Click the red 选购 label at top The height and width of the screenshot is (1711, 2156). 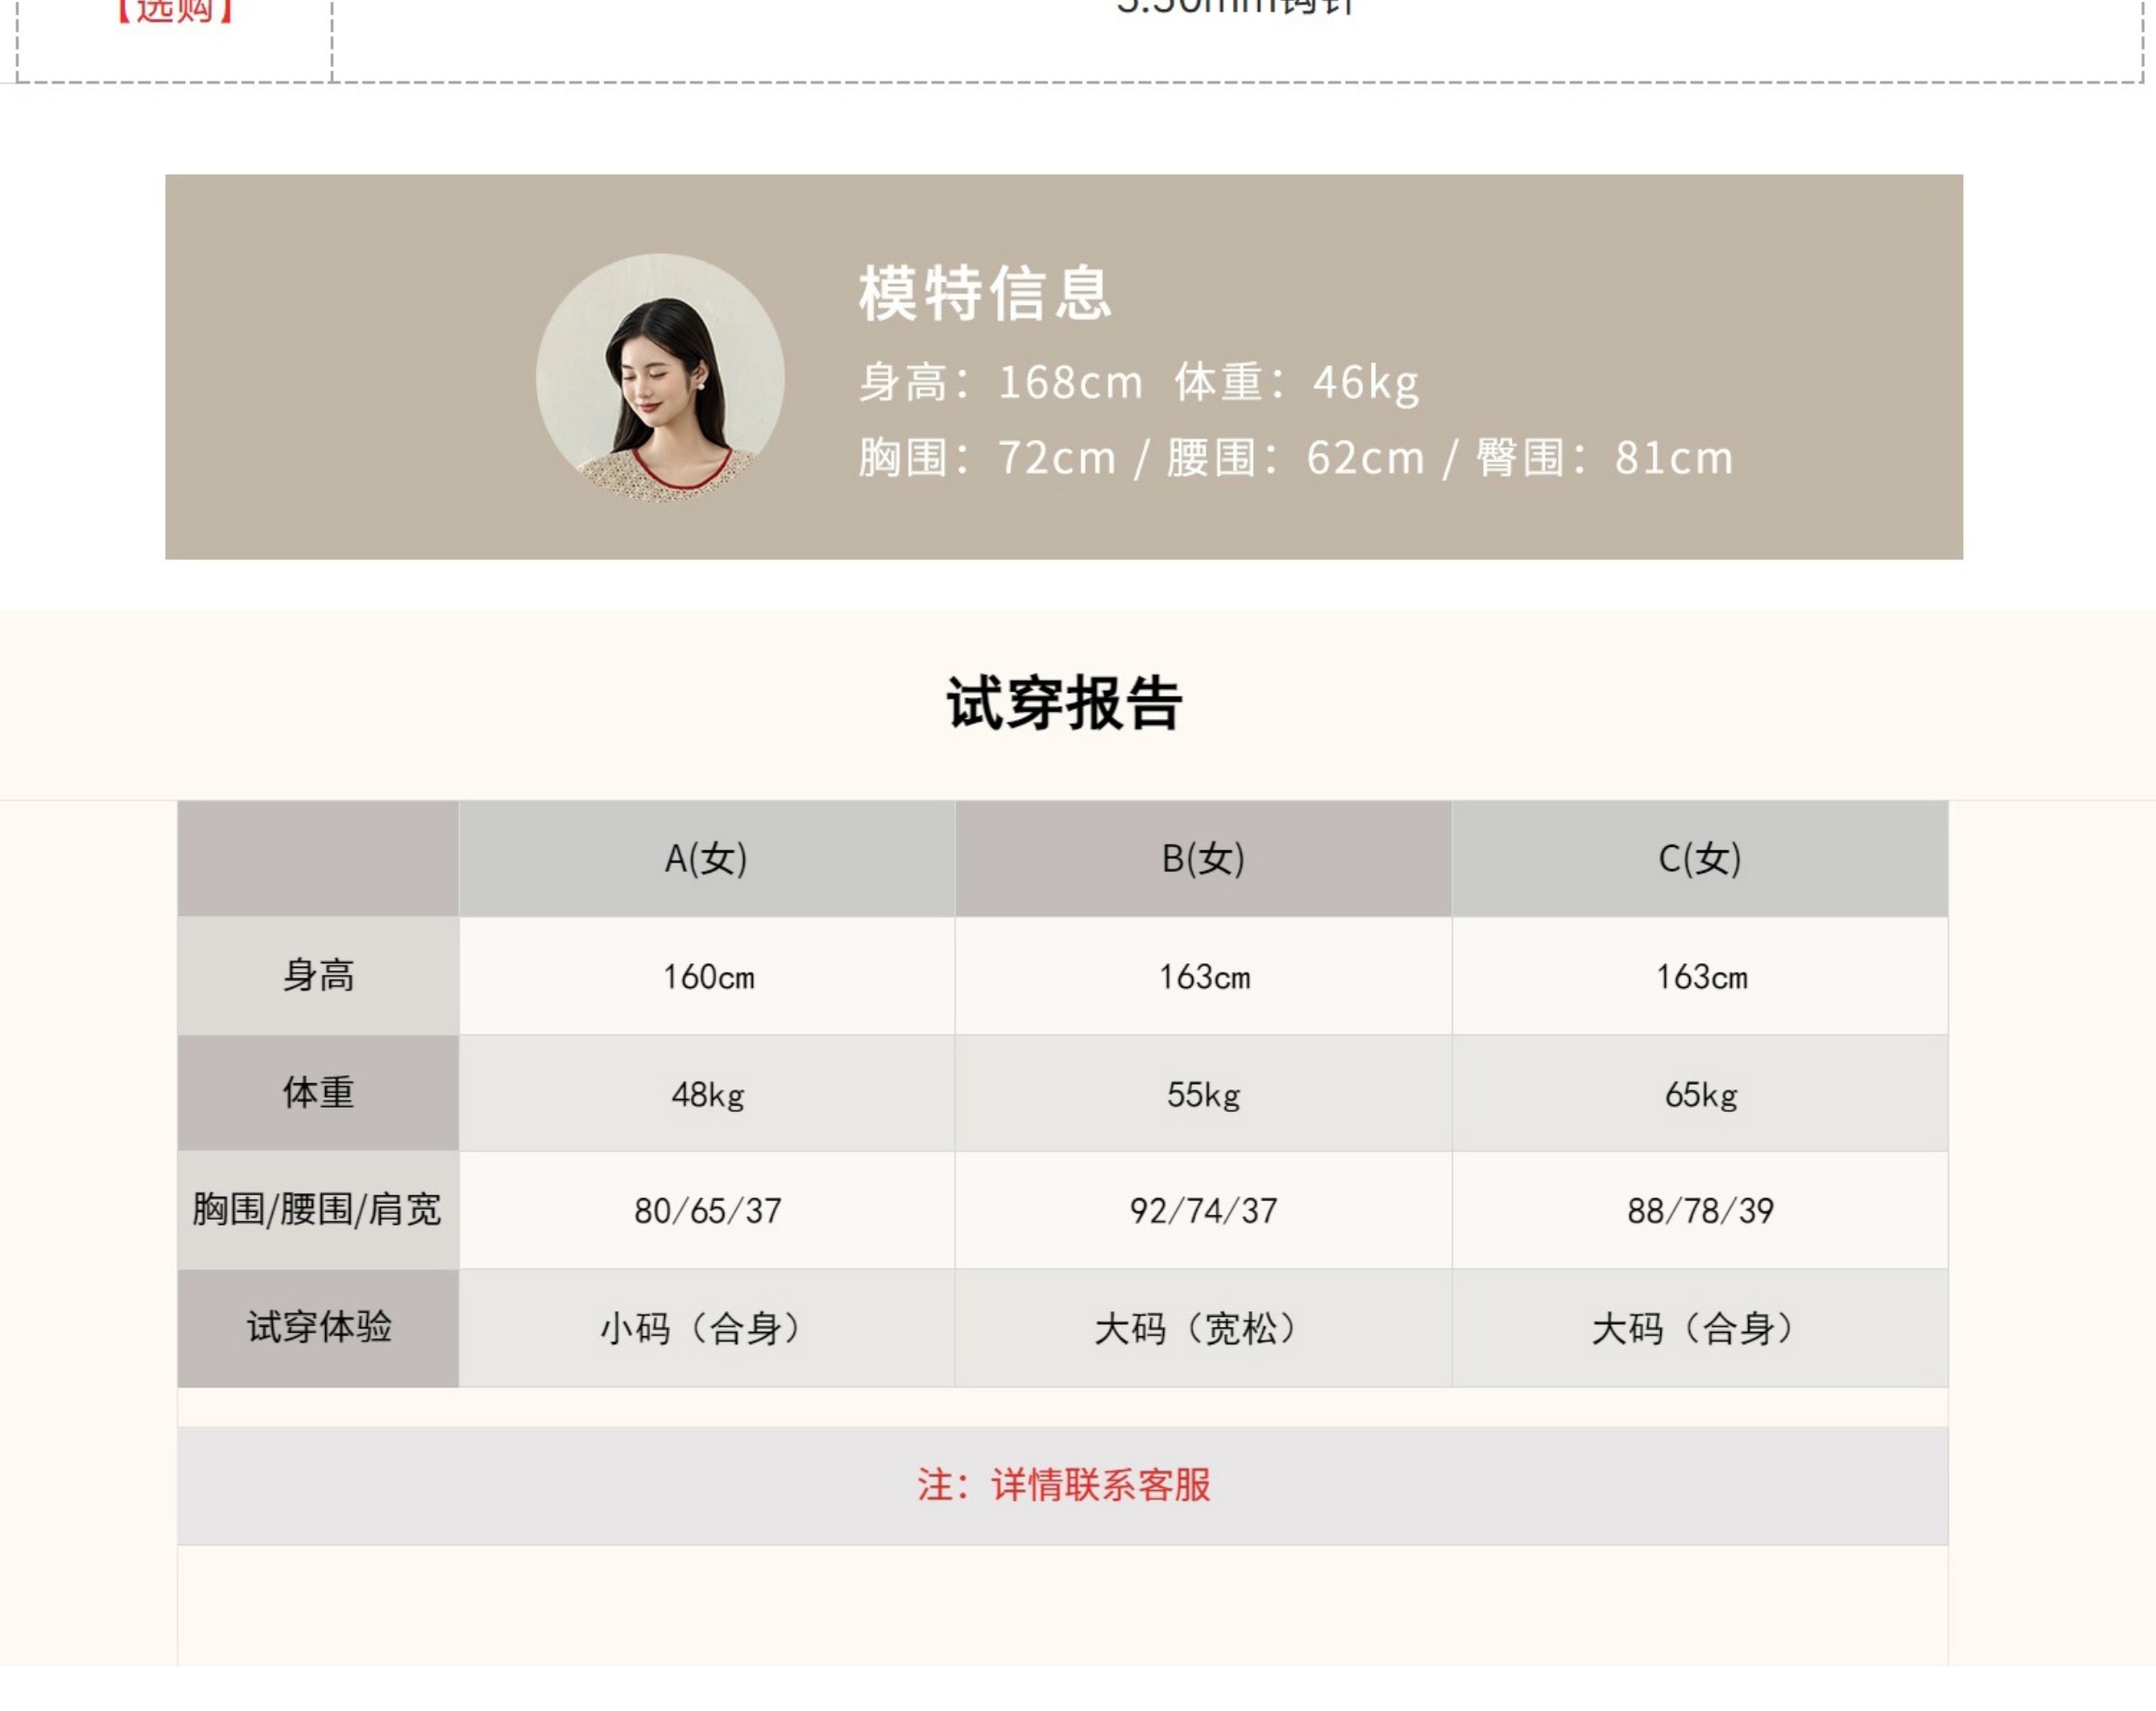(x=175, y=12)
